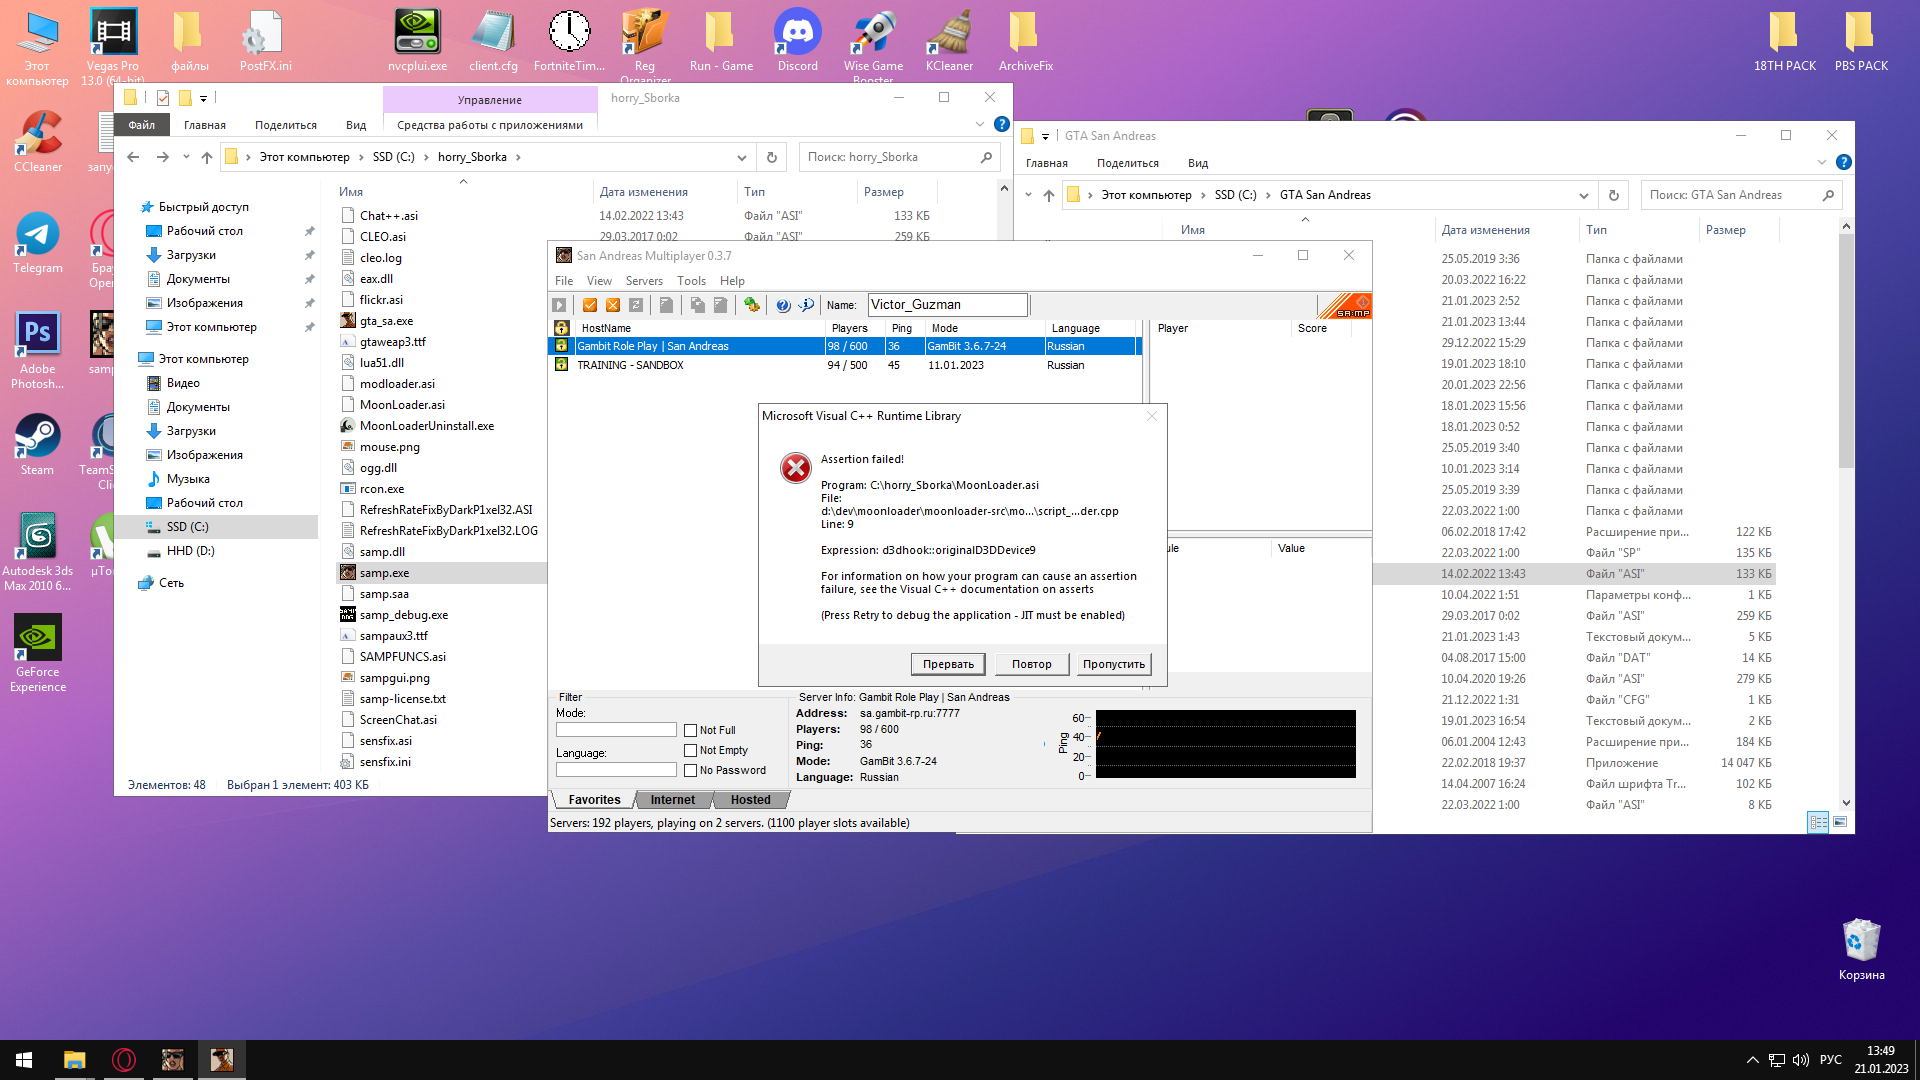Enable the Not Full filter checkbox
The width and height of the screenshot is (1920, 1080).
tap(690, 731)
